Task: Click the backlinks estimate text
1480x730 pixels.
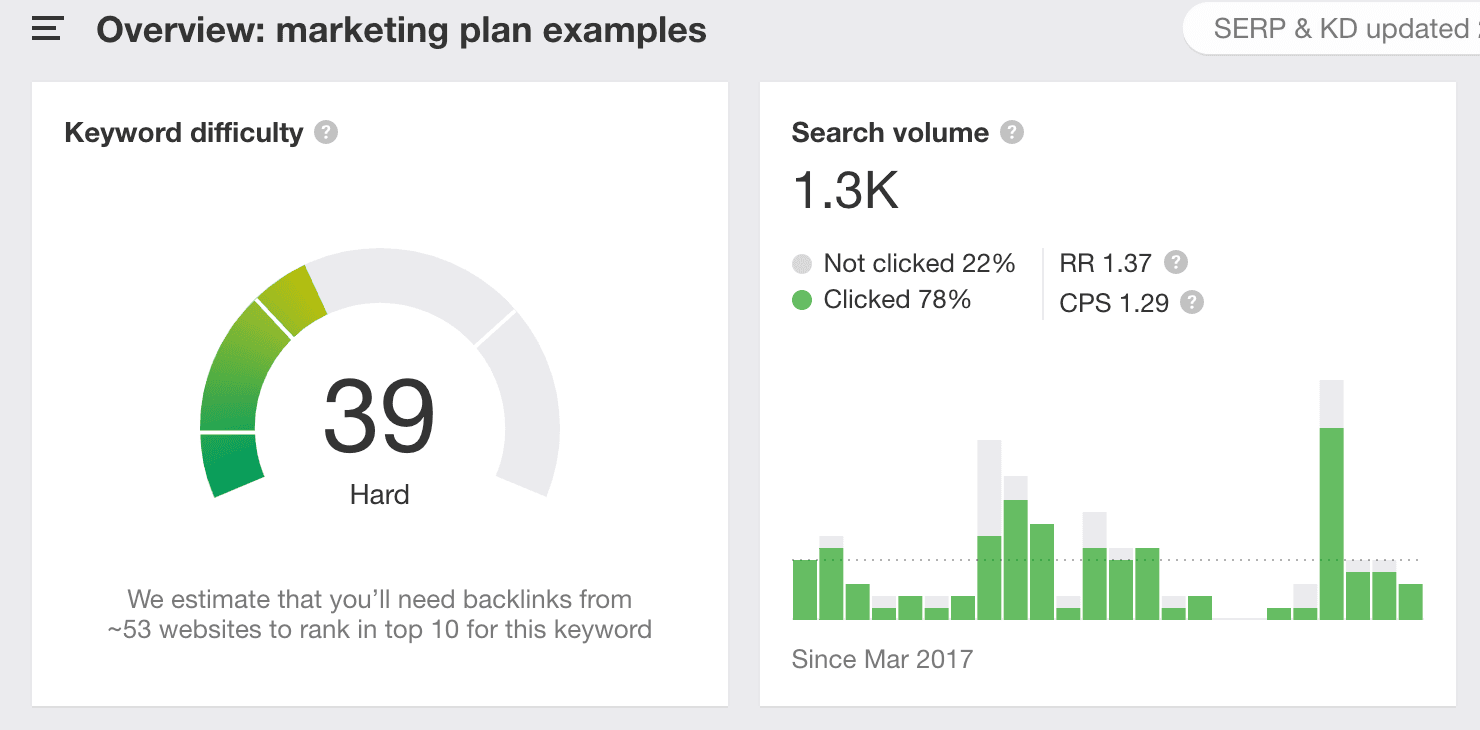Action: pyautogui.click(x=379, y=614)
